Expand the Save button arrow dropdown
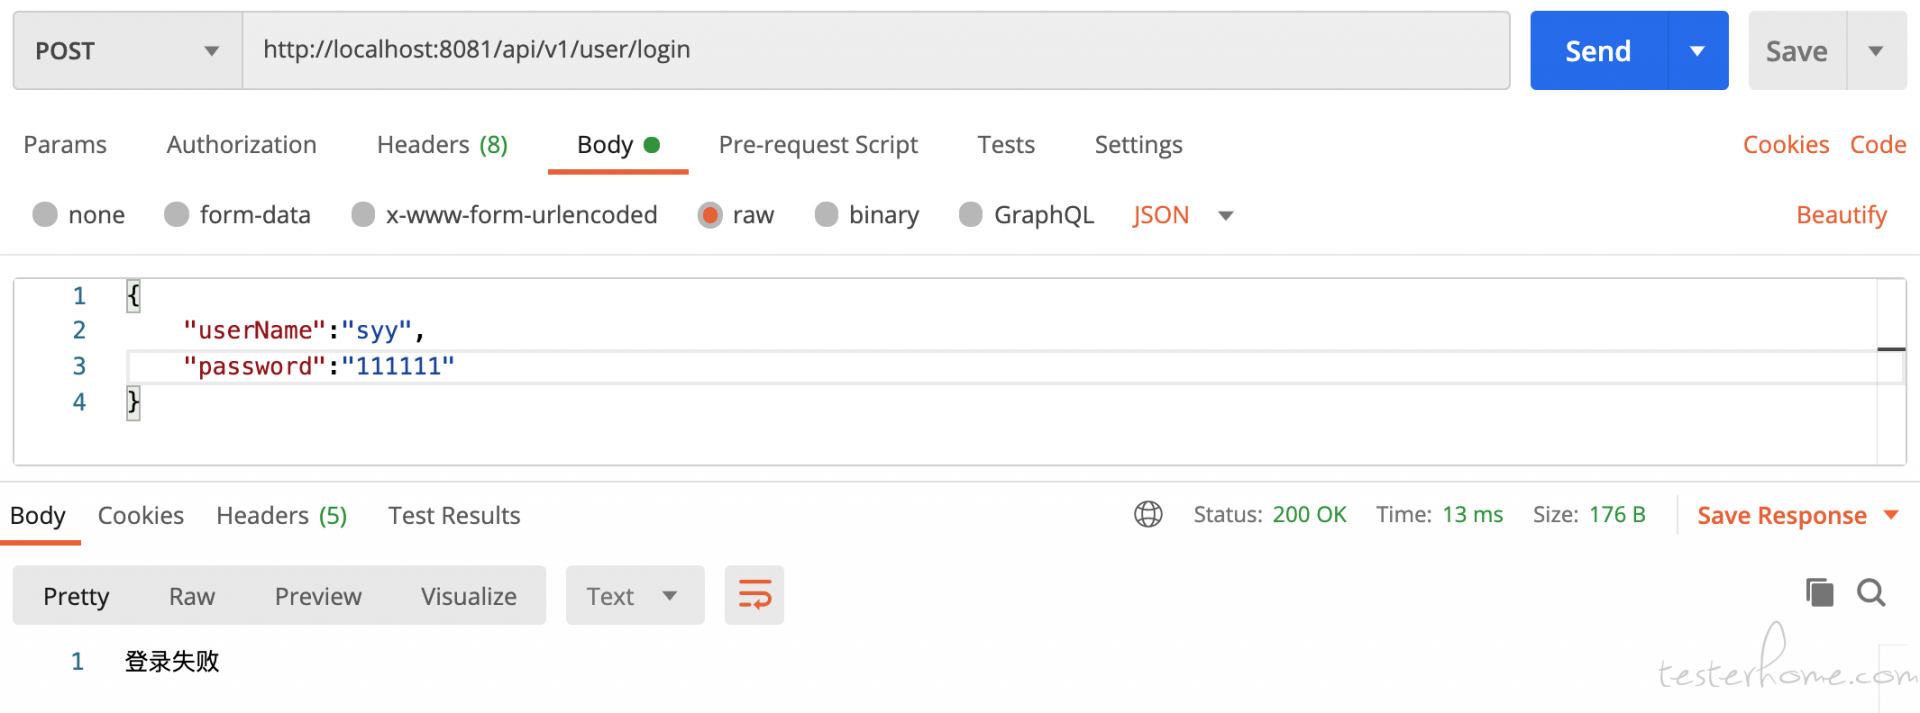Image resolution: width=1920 pixels, height=713 pixels. [x=1876, y=51]
